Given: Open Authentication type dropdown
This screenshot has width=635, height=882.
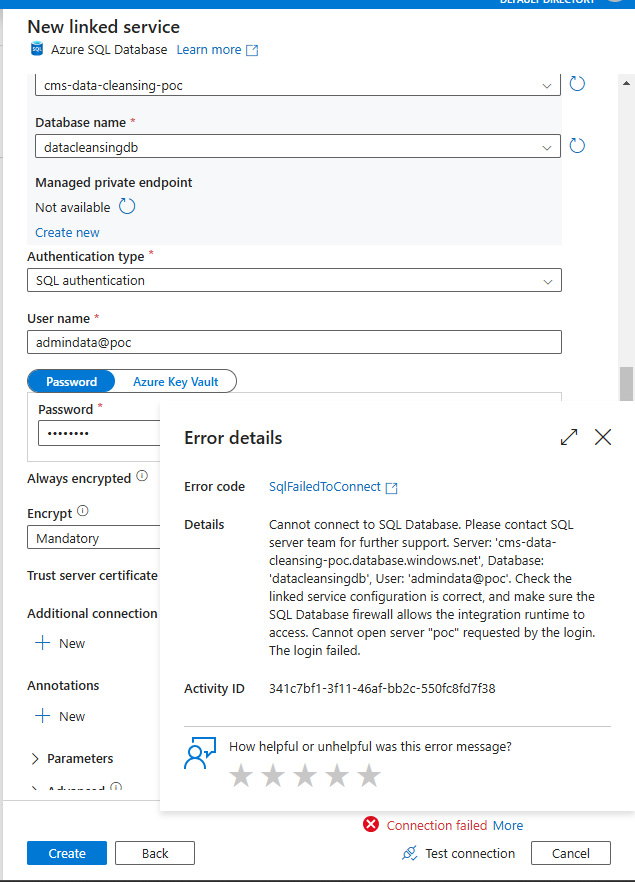Looking at the screenshot, I should pyautogui.click(x=294, y=280).
